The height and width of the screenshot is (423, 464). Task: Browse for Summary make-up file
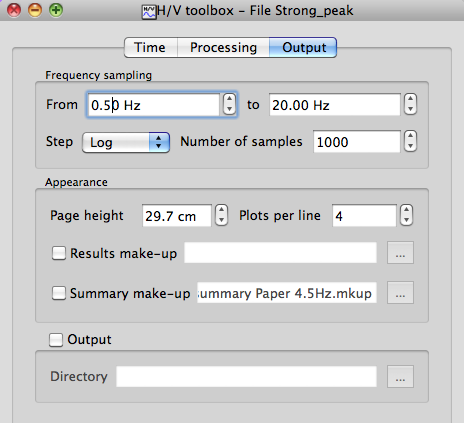(x=400, y=293)
